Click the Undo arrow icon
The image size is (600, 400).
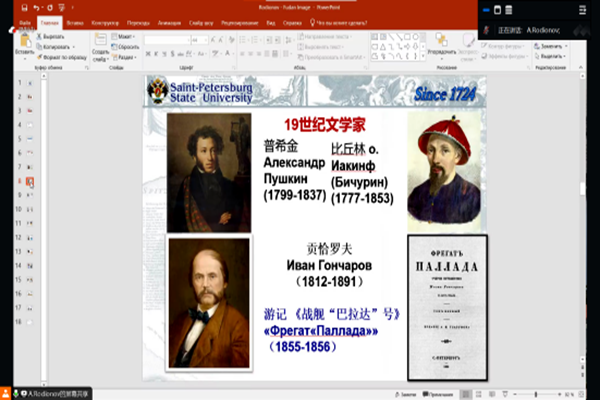36,8
